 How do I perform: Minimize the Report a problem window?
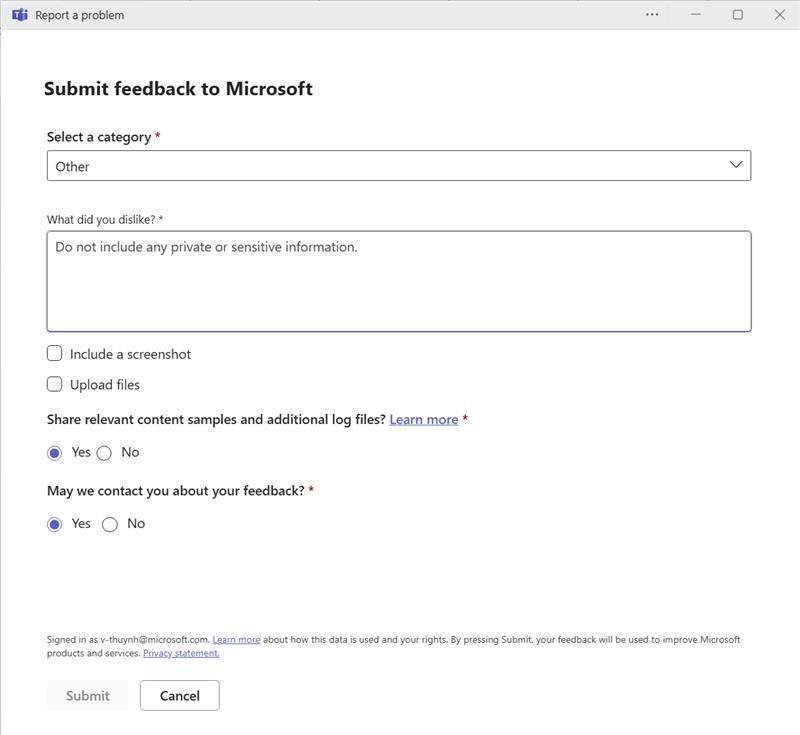(x=696, y=15)
